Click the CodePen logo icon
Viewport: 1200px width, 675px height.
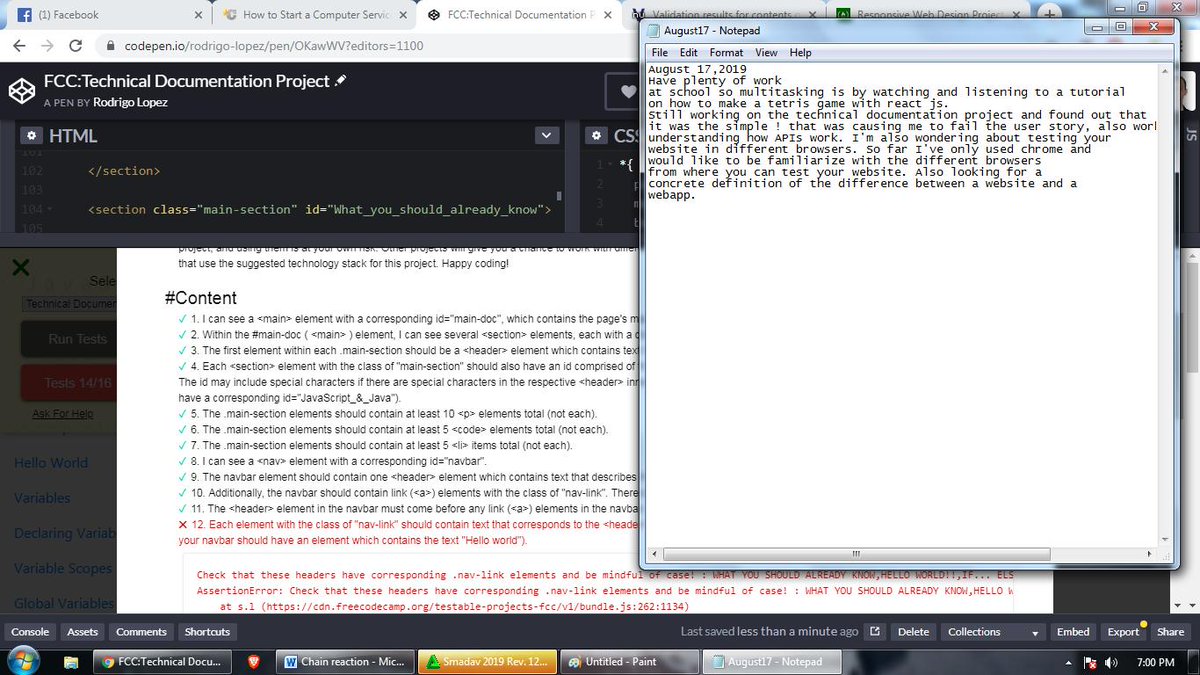20,90
